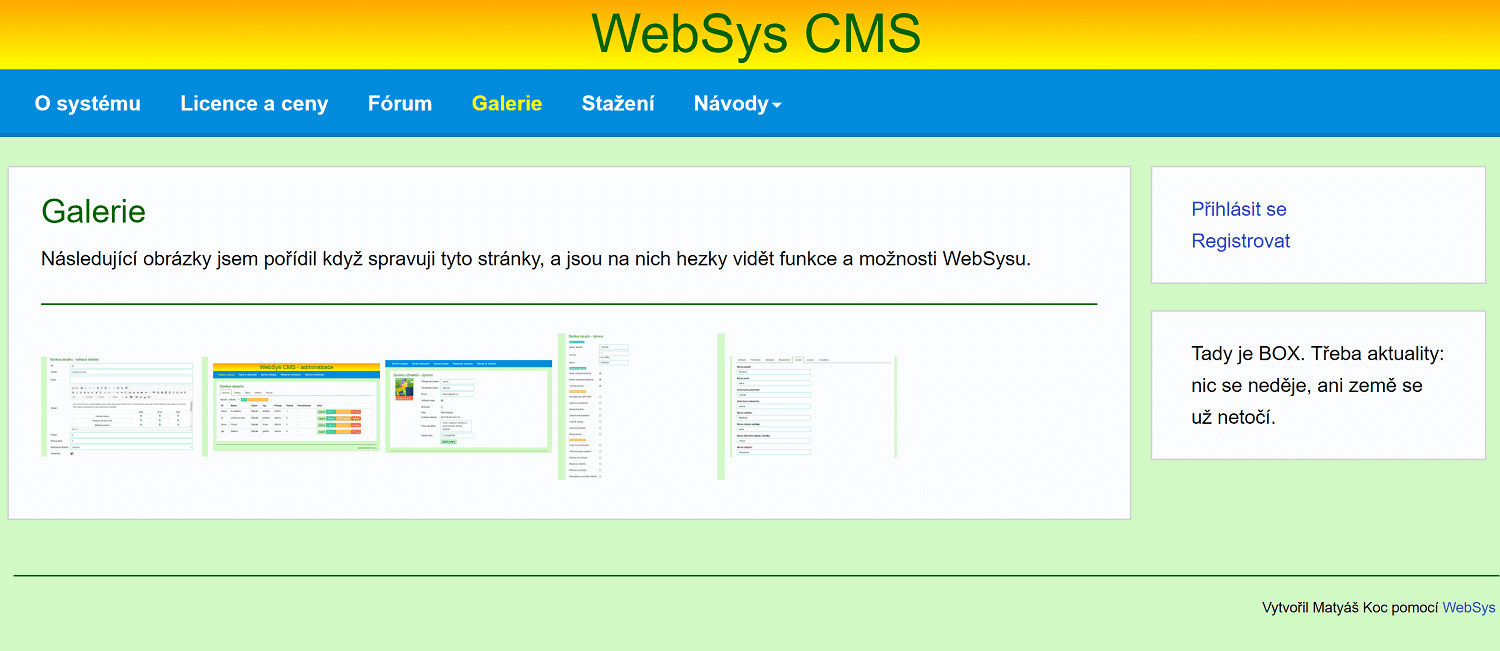The image size is (1500, 651).
Task: Open the Stažení page
Action: point(618,104)
